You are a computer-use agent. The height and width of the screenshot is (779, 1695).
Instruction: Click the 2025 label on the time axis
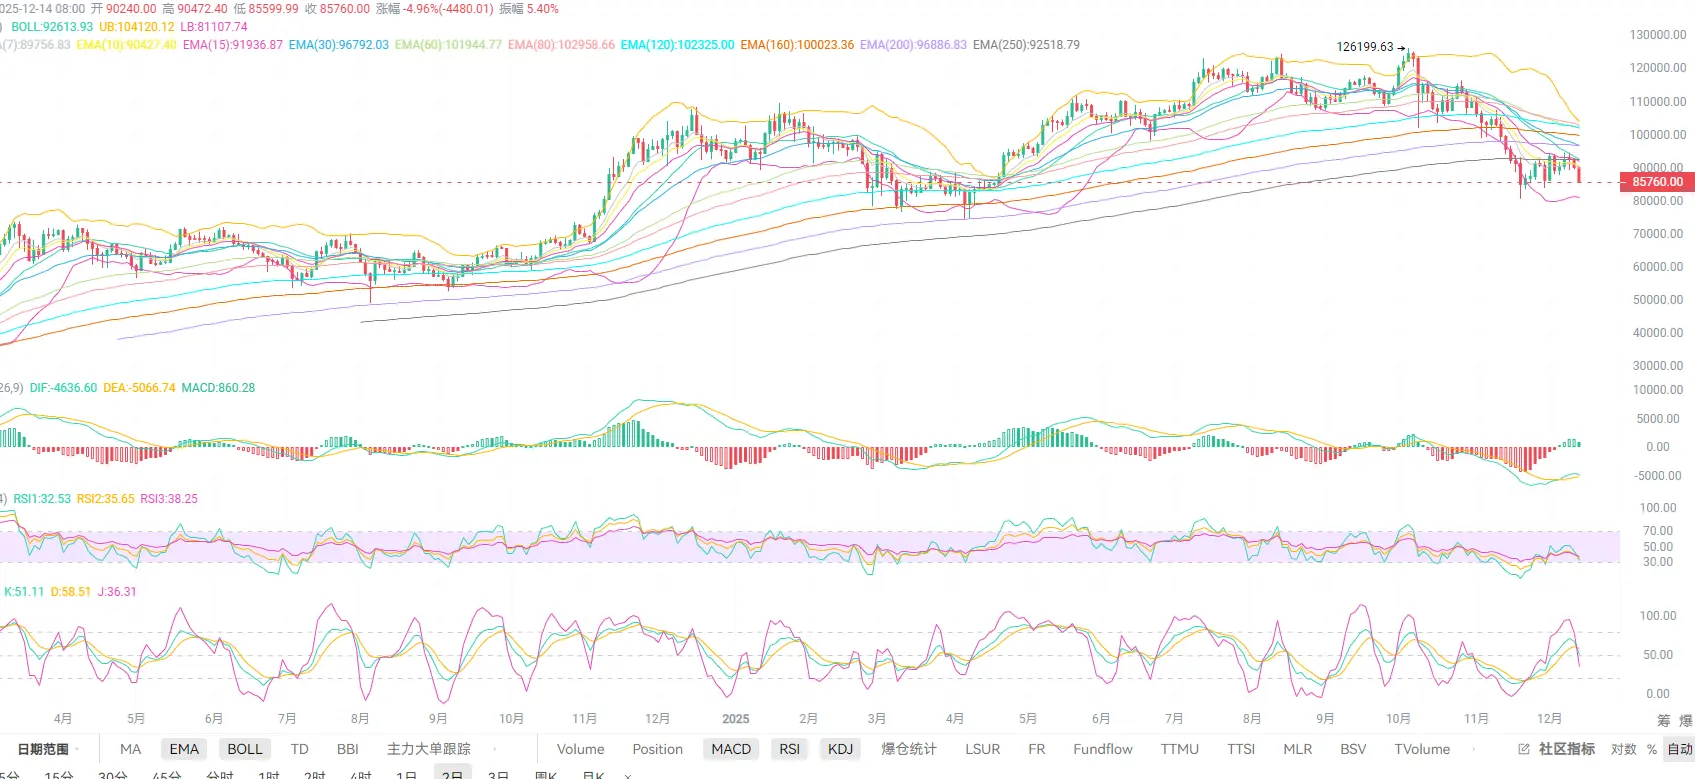pyautogui.click(x=736, y=719)
